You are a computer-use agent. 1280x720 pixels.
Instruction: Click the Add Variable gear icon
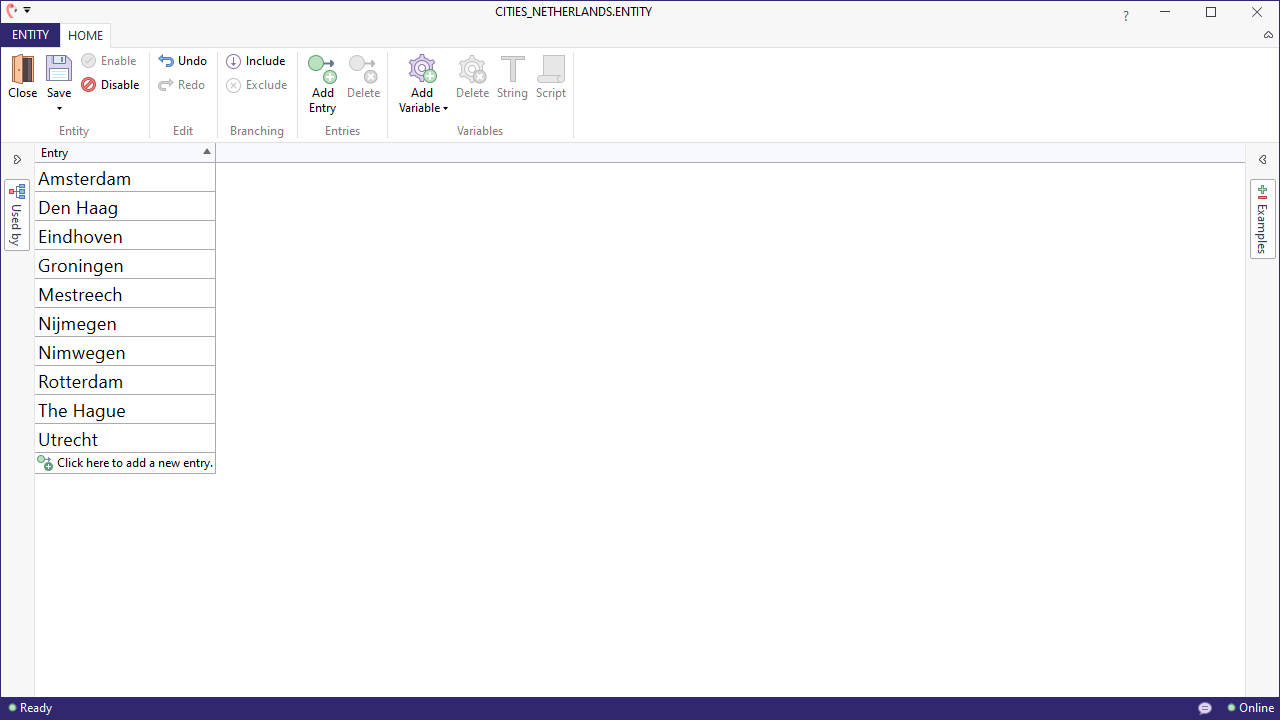coord(422,69)
